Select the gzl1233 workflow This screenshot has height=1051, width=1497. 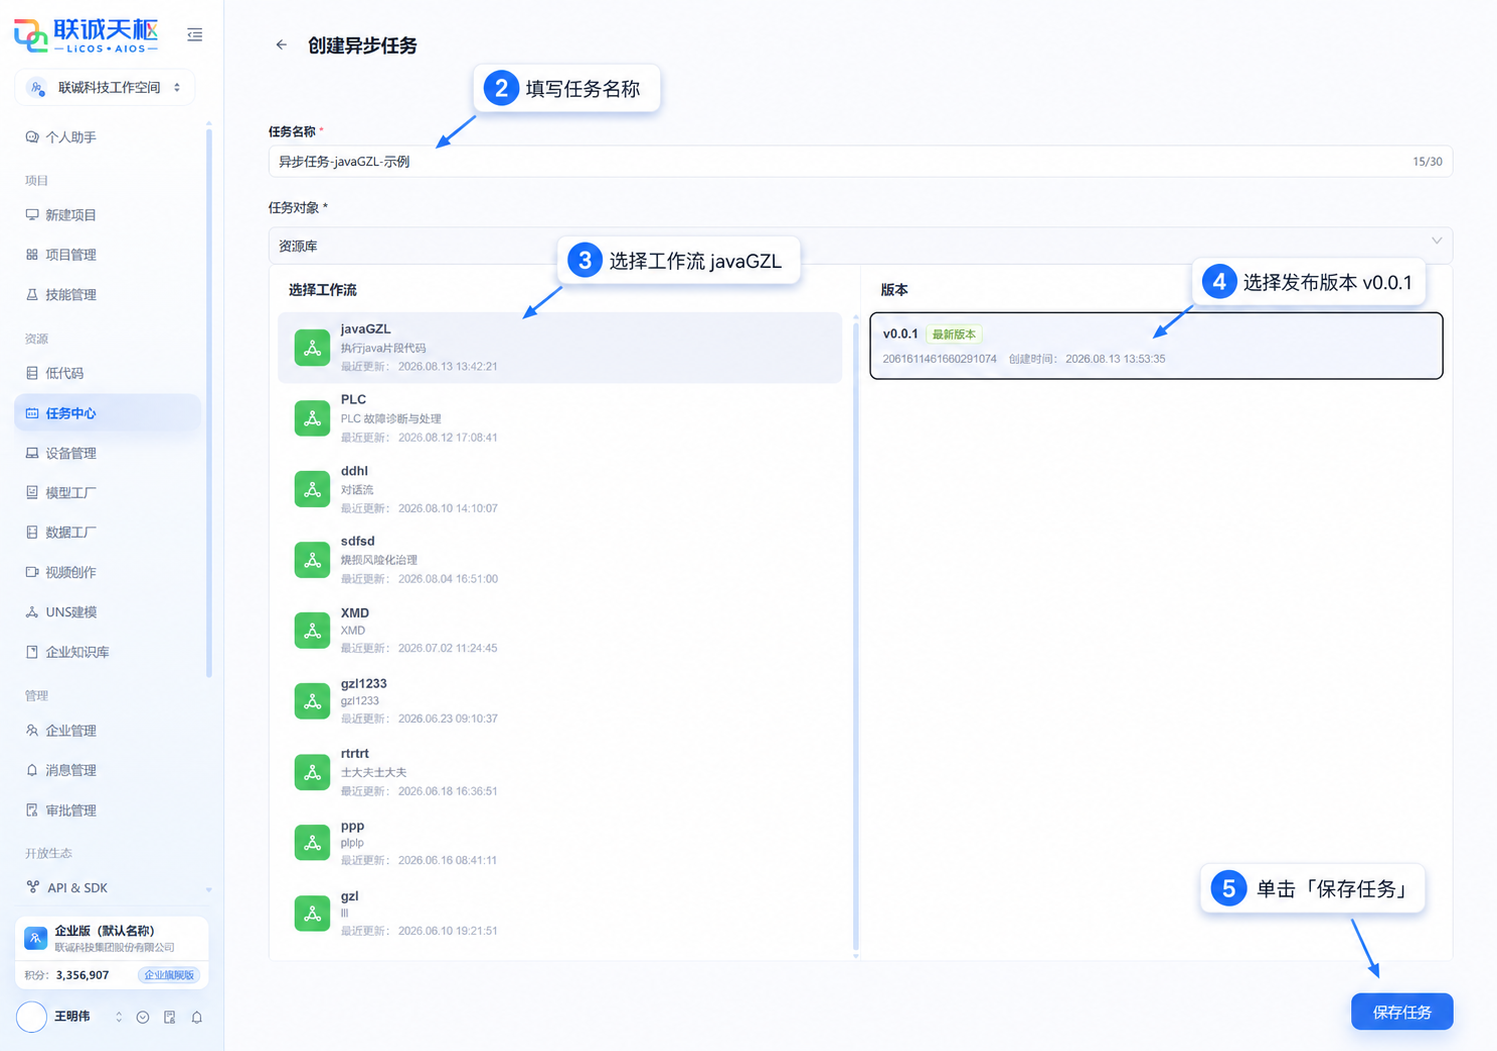tap(560, 701)
